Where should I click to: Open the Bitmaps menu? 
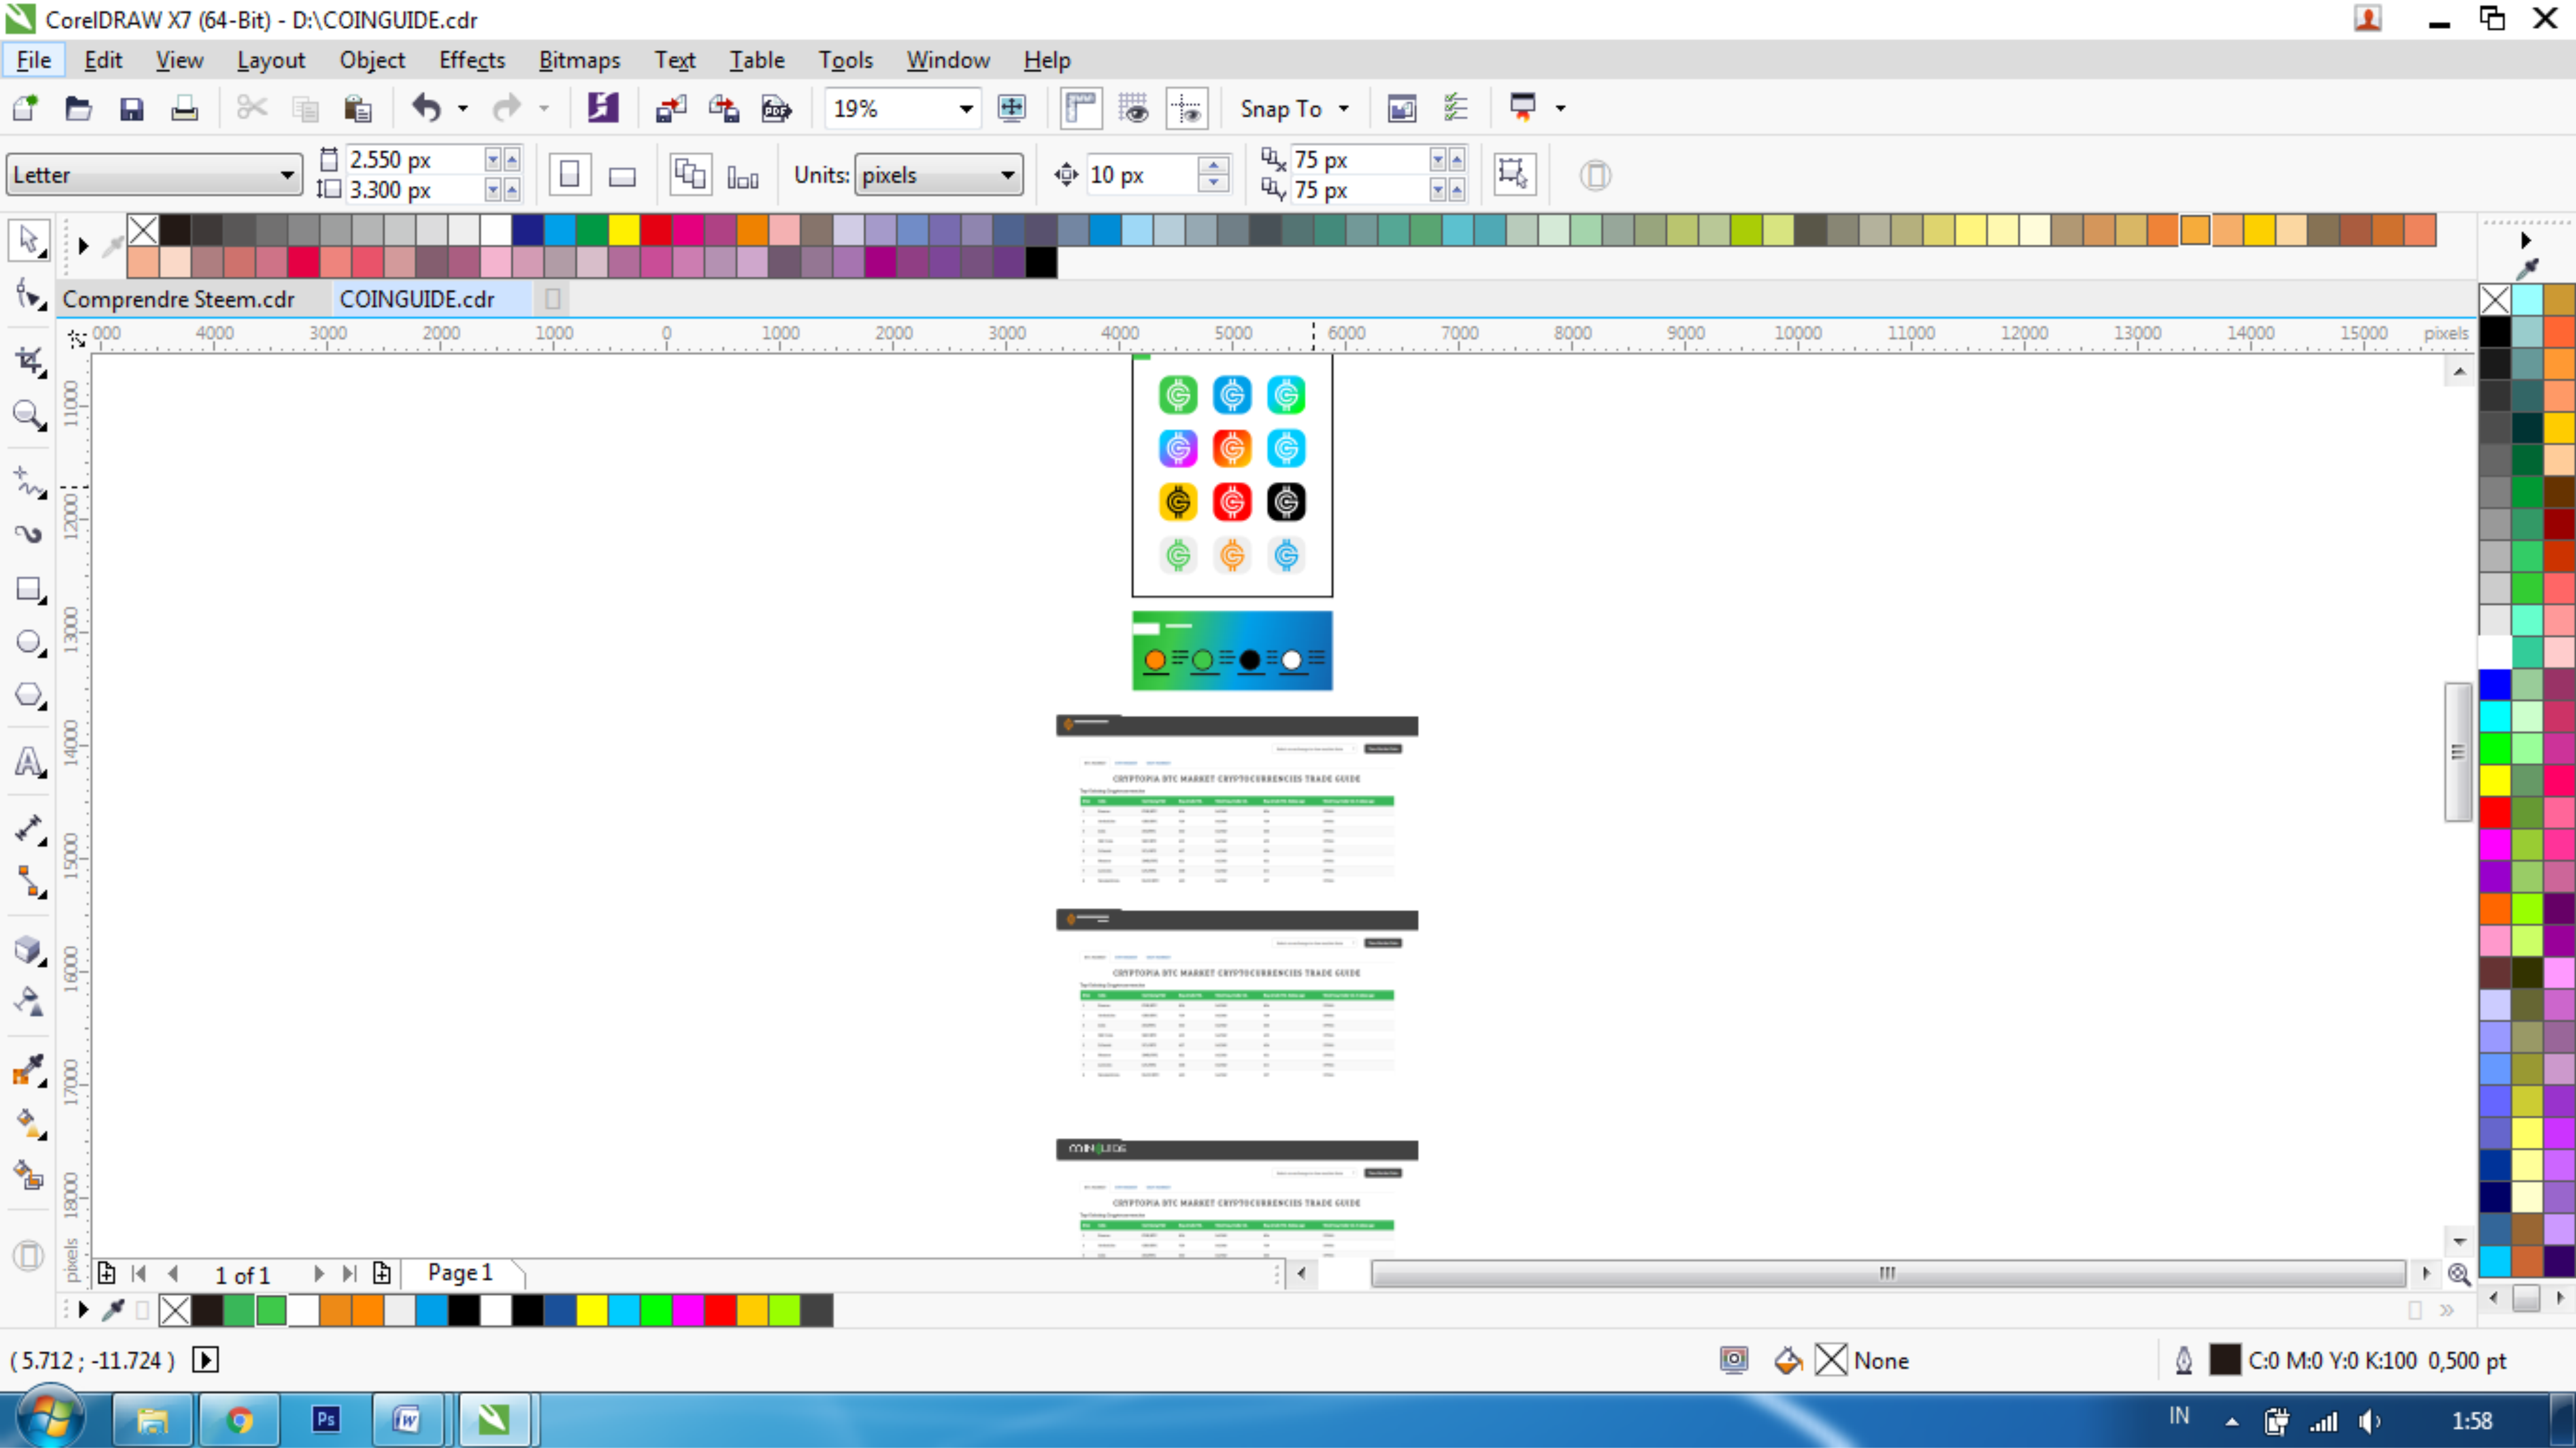coord(579,60)
